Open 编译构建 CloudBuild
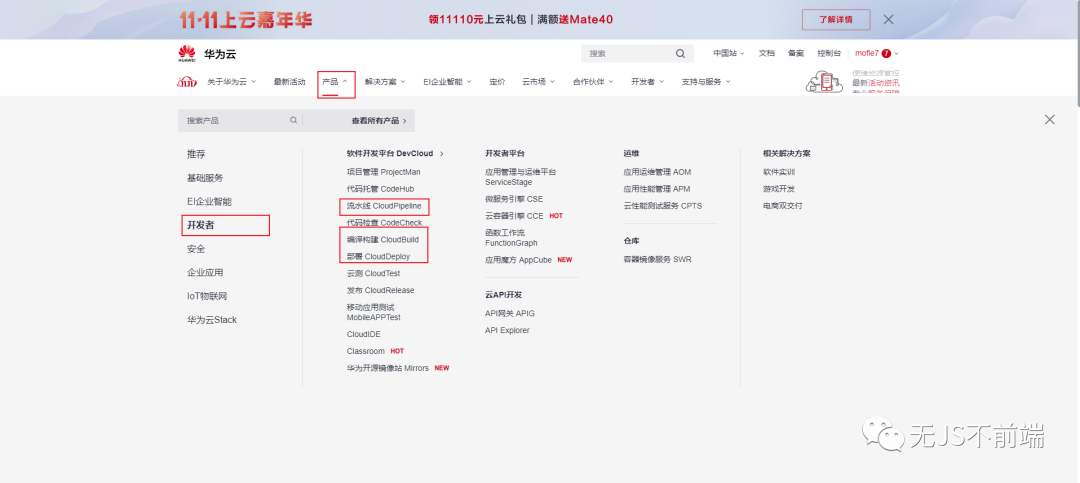 pos(382,240)
